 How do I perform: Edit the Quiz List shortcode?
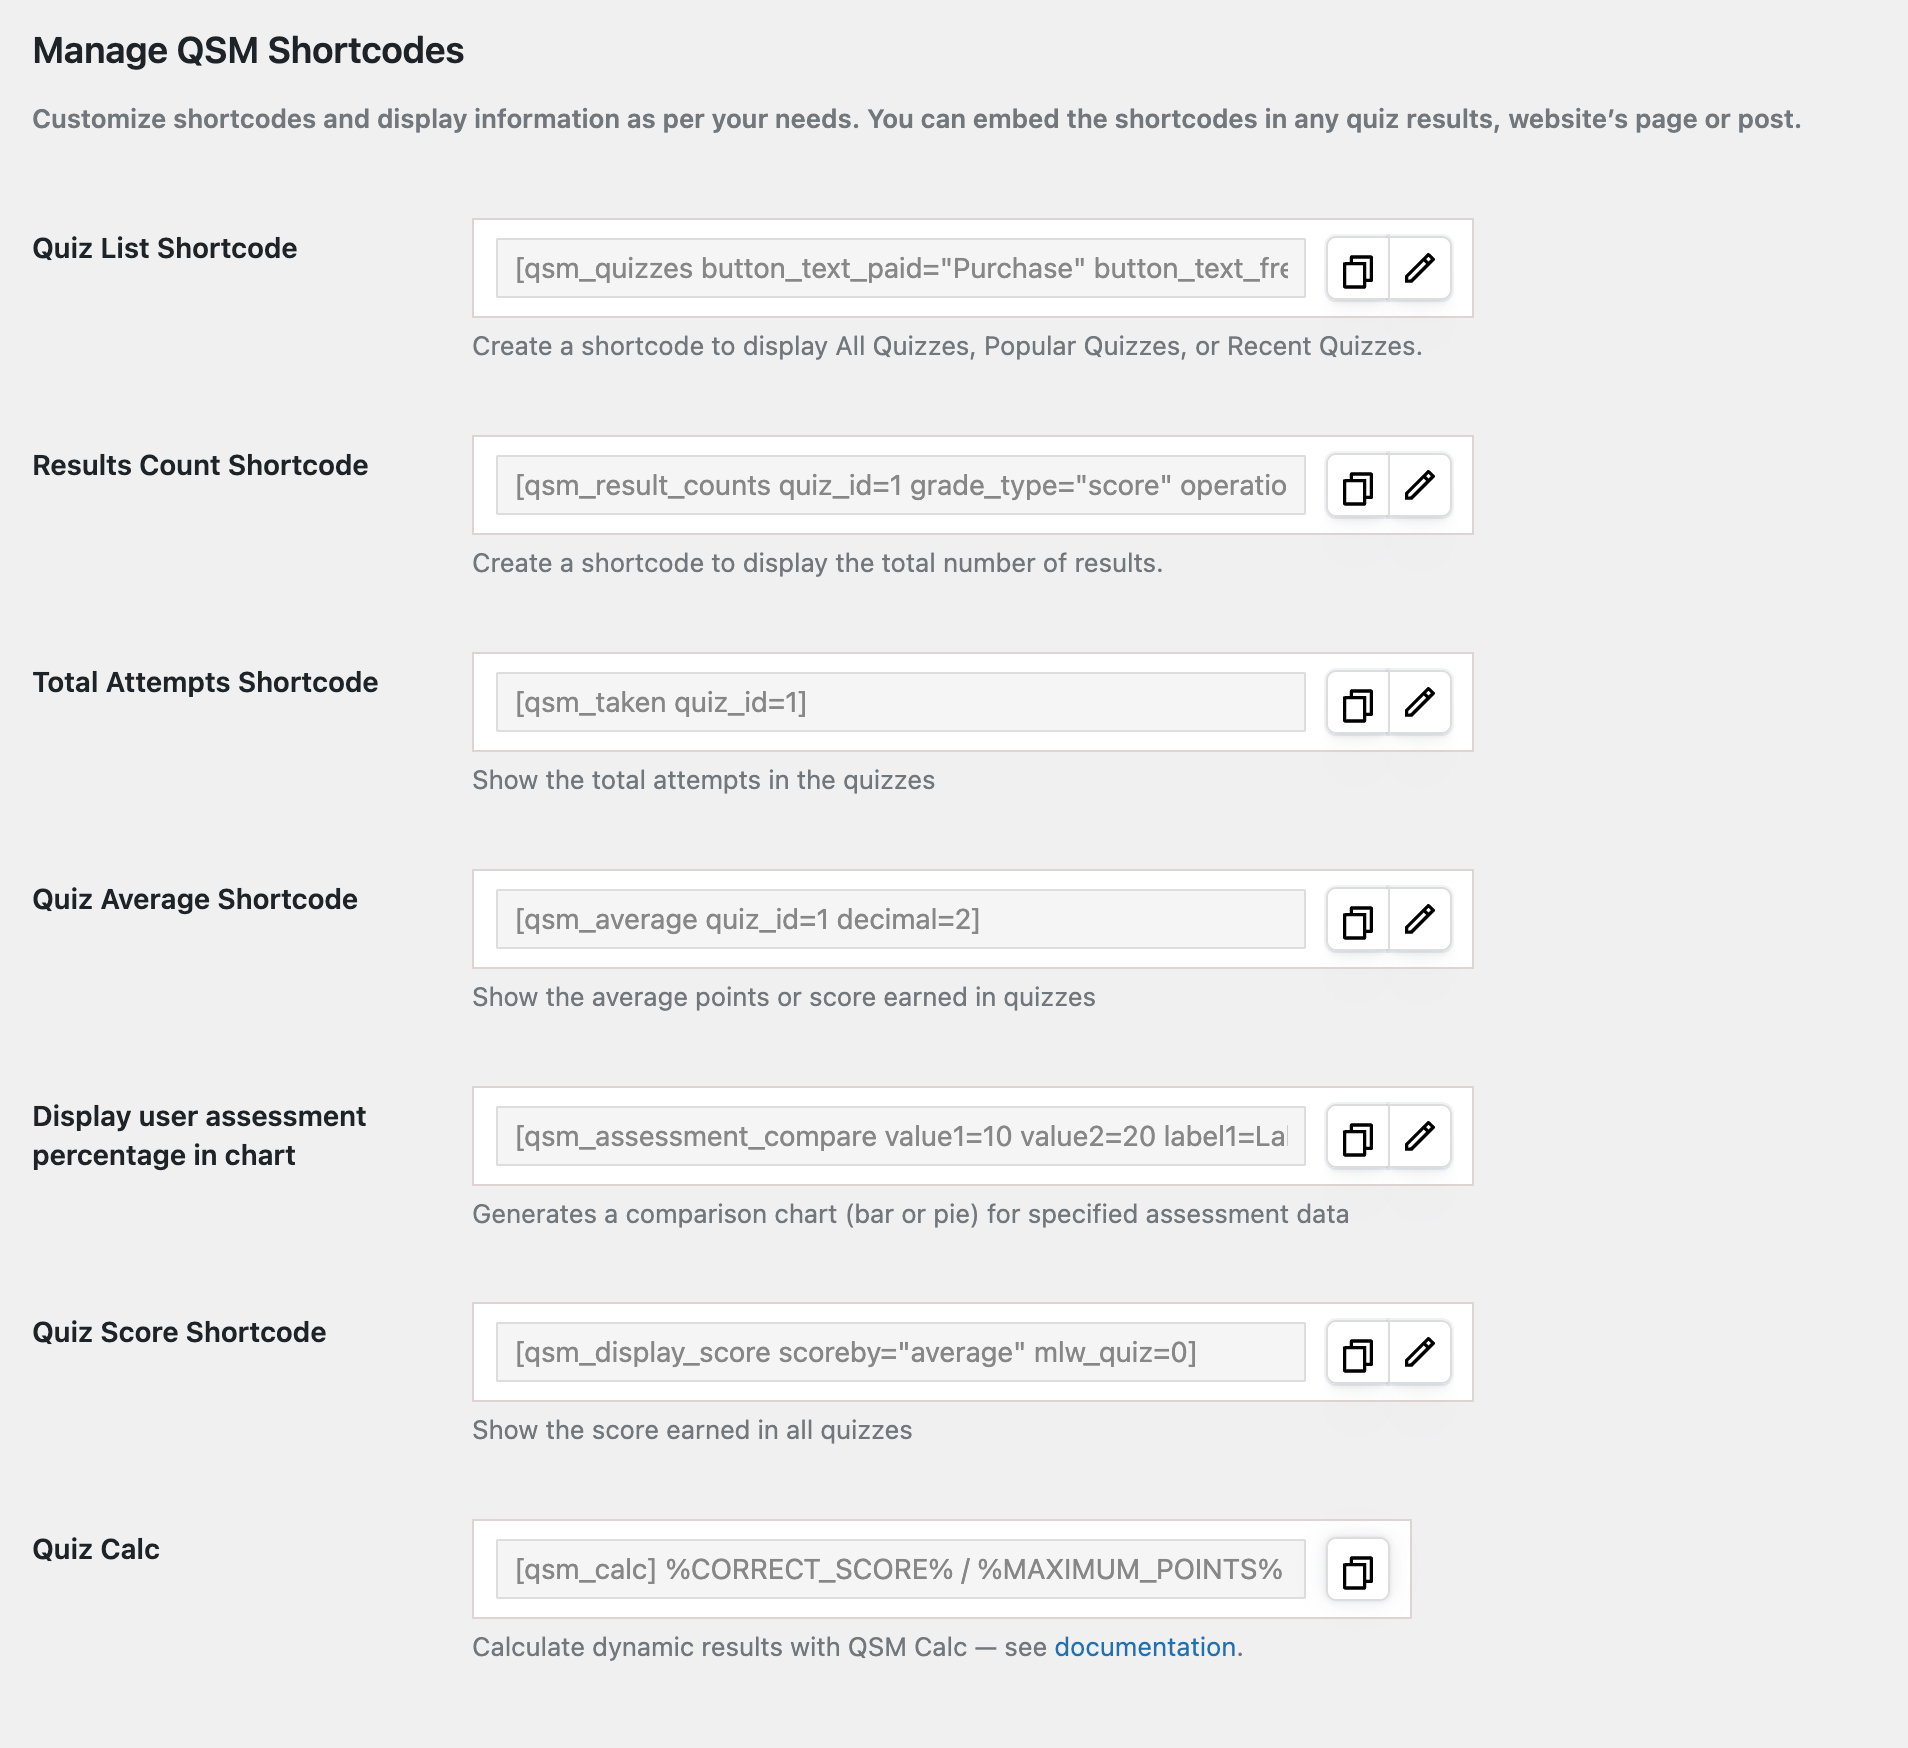[1419, 269]
